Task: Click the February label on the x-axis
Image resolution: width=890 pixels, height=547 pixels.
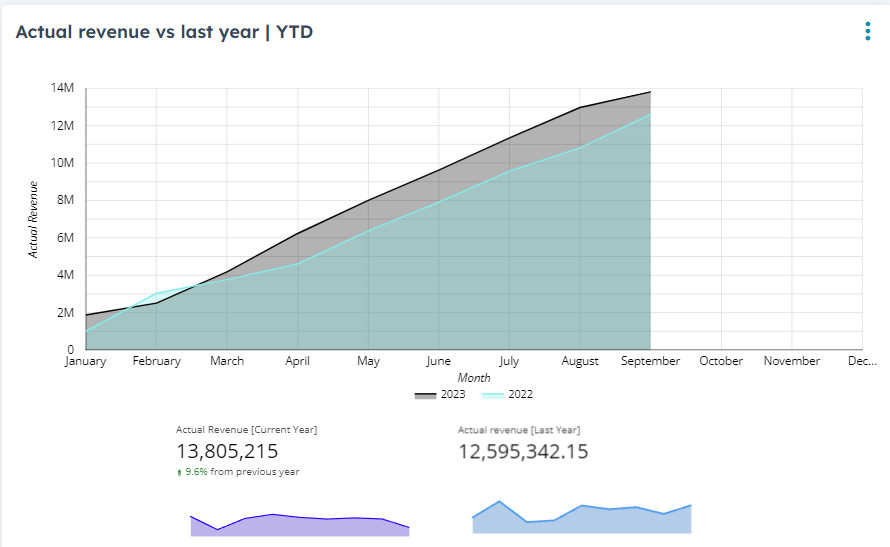Action: tap(157, 361)
